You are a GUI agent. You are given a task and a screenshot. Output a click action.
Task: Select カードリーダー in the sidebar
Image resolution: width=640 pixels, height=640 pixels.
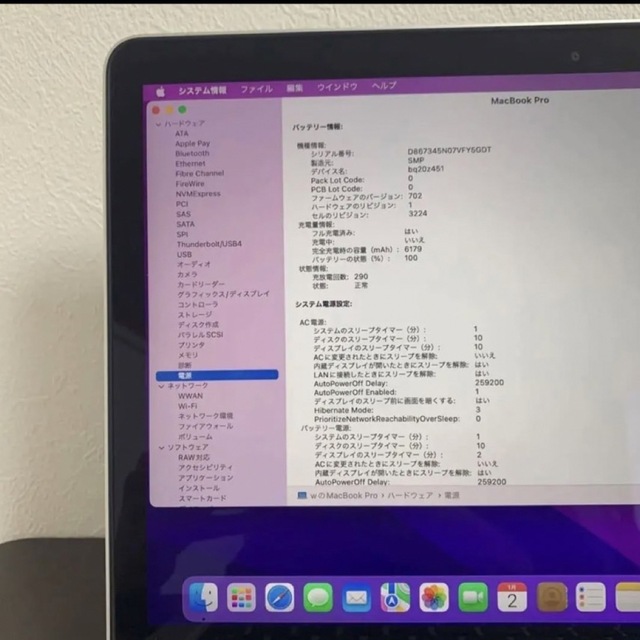click(x=201, y=284)
